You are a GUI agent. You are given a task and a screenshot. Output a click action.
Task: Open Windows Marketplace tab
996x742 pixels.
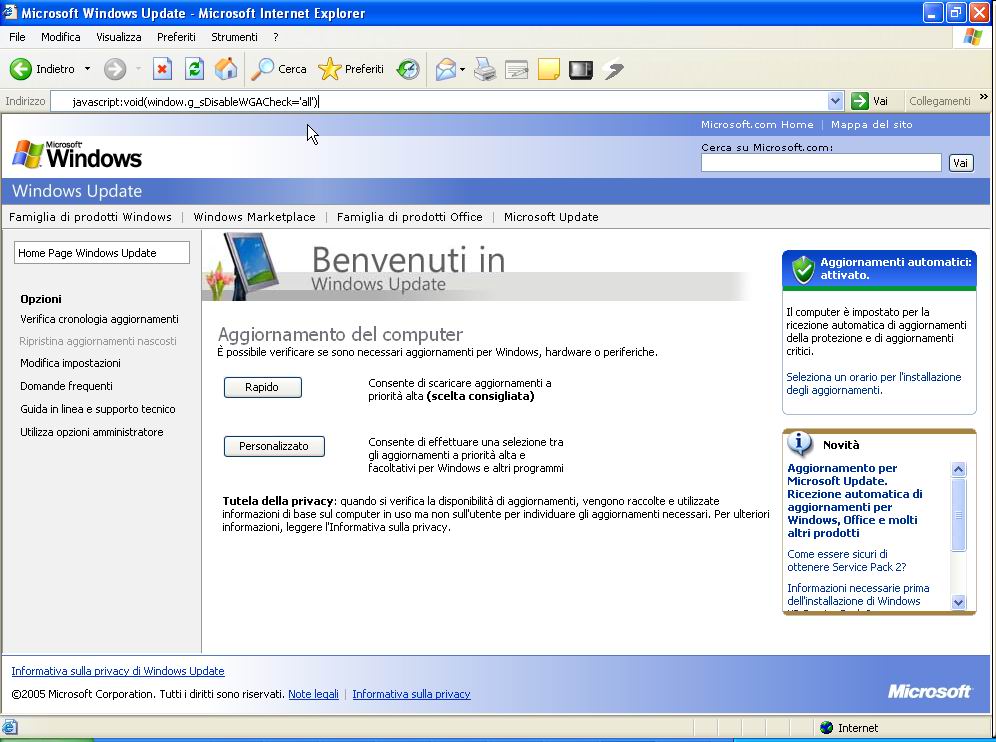[x=254, y=217]
